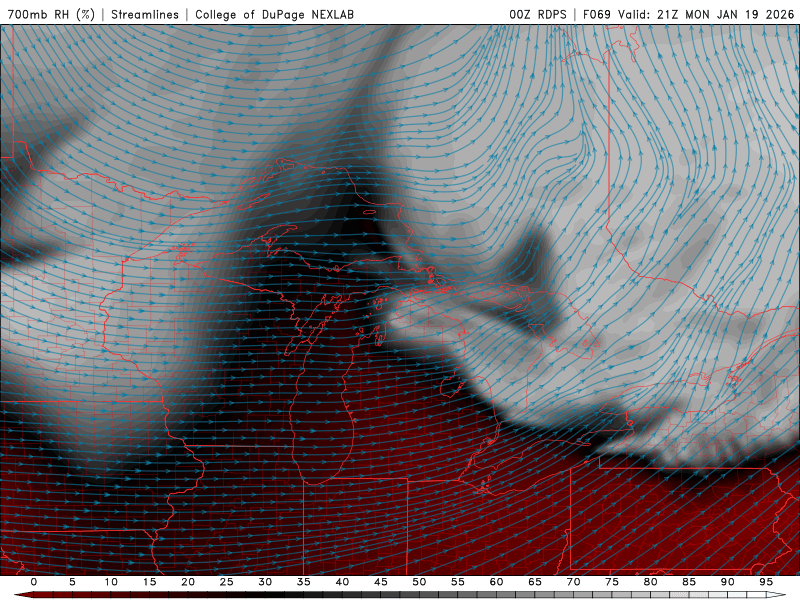Viewport: 800px width, 600px height.
Task: Click the colorbar label "50"
Action: [x=419, y=582]
